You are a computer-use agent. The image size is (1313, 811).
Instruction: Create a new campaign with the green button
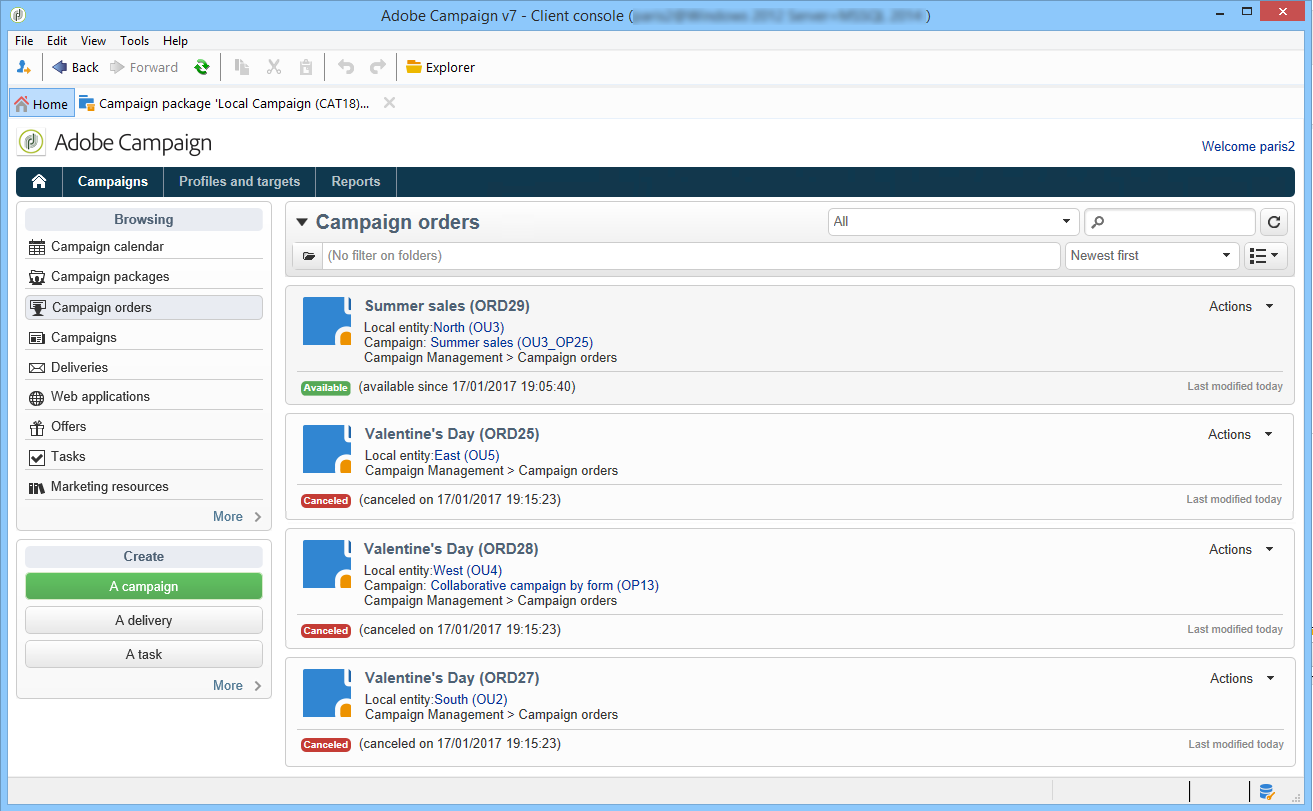coord(144,587)
